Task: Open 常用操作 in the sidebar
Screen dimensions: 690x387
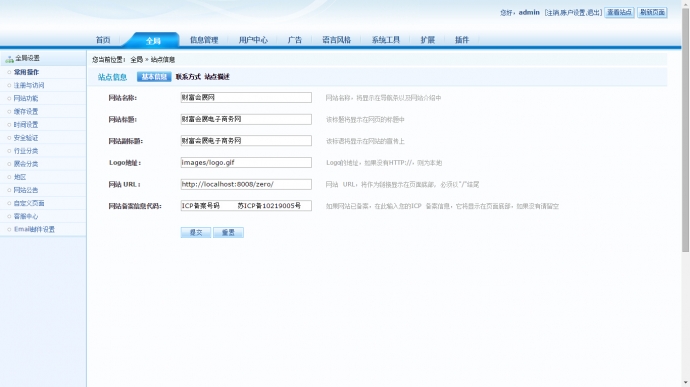Action: [26, 72]
